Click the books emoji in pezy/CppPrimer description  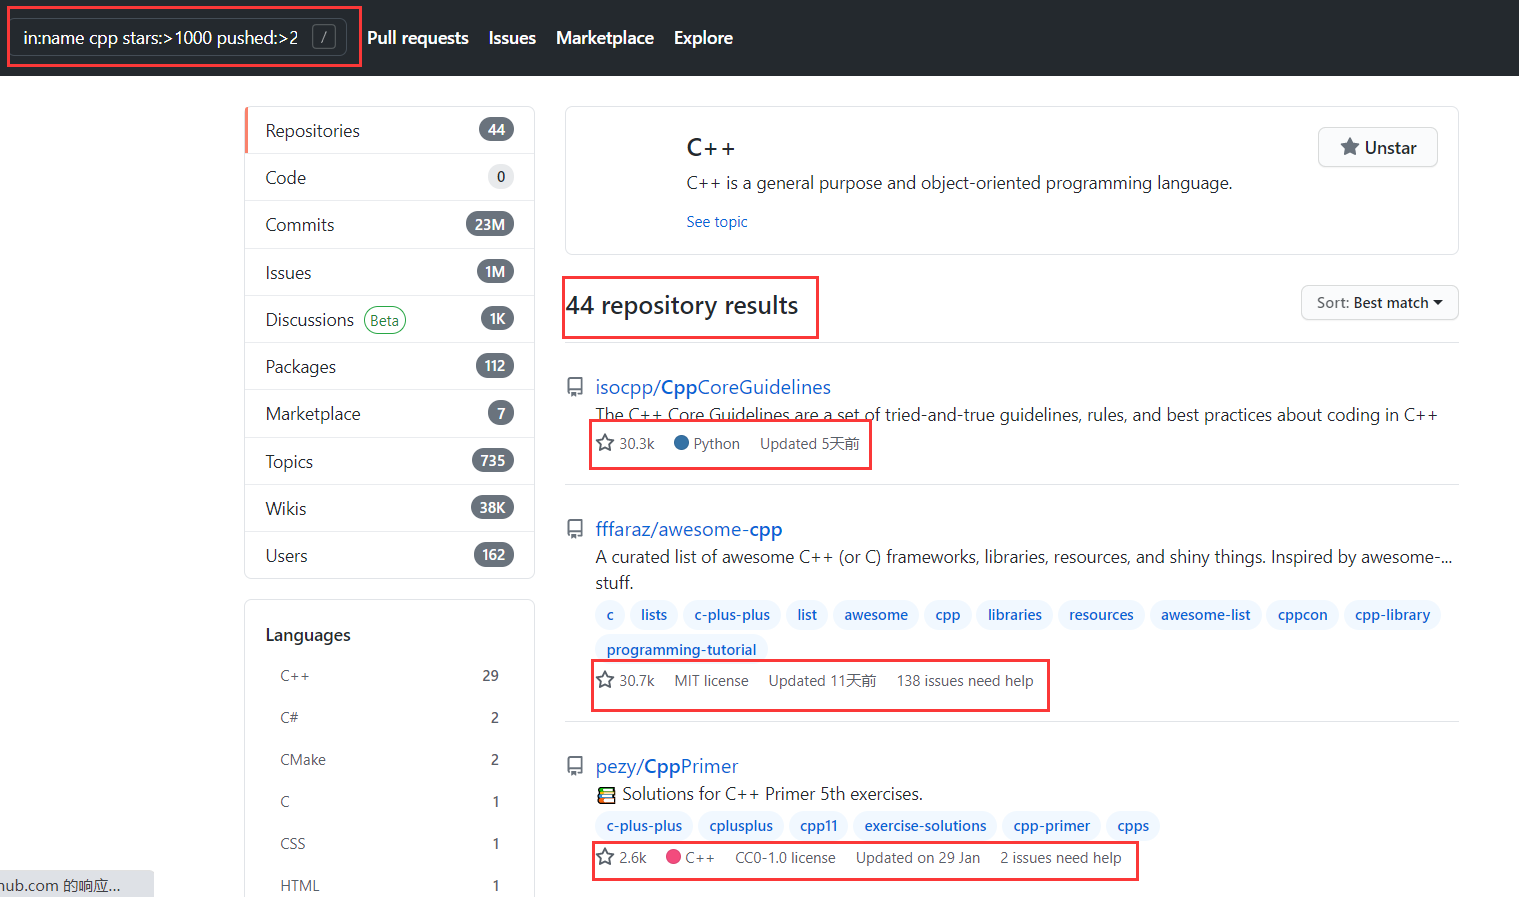point(607,793)
